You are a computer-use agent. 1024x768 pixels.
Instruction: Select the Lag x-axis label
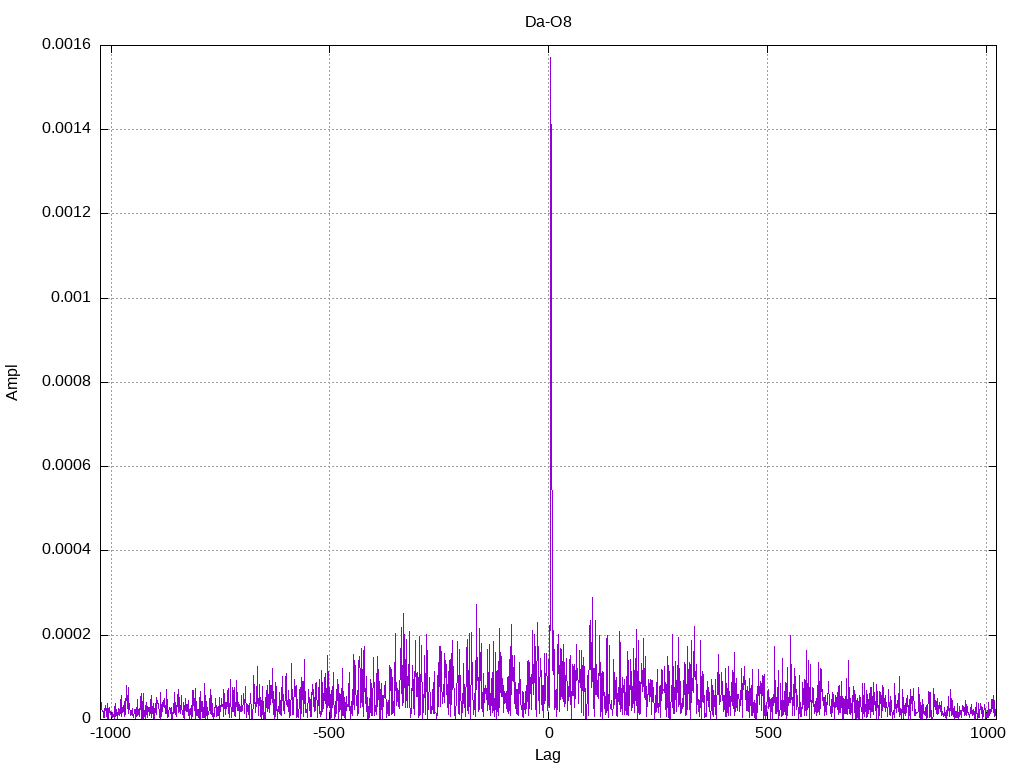pyautogui.click(x=548, y=755)
